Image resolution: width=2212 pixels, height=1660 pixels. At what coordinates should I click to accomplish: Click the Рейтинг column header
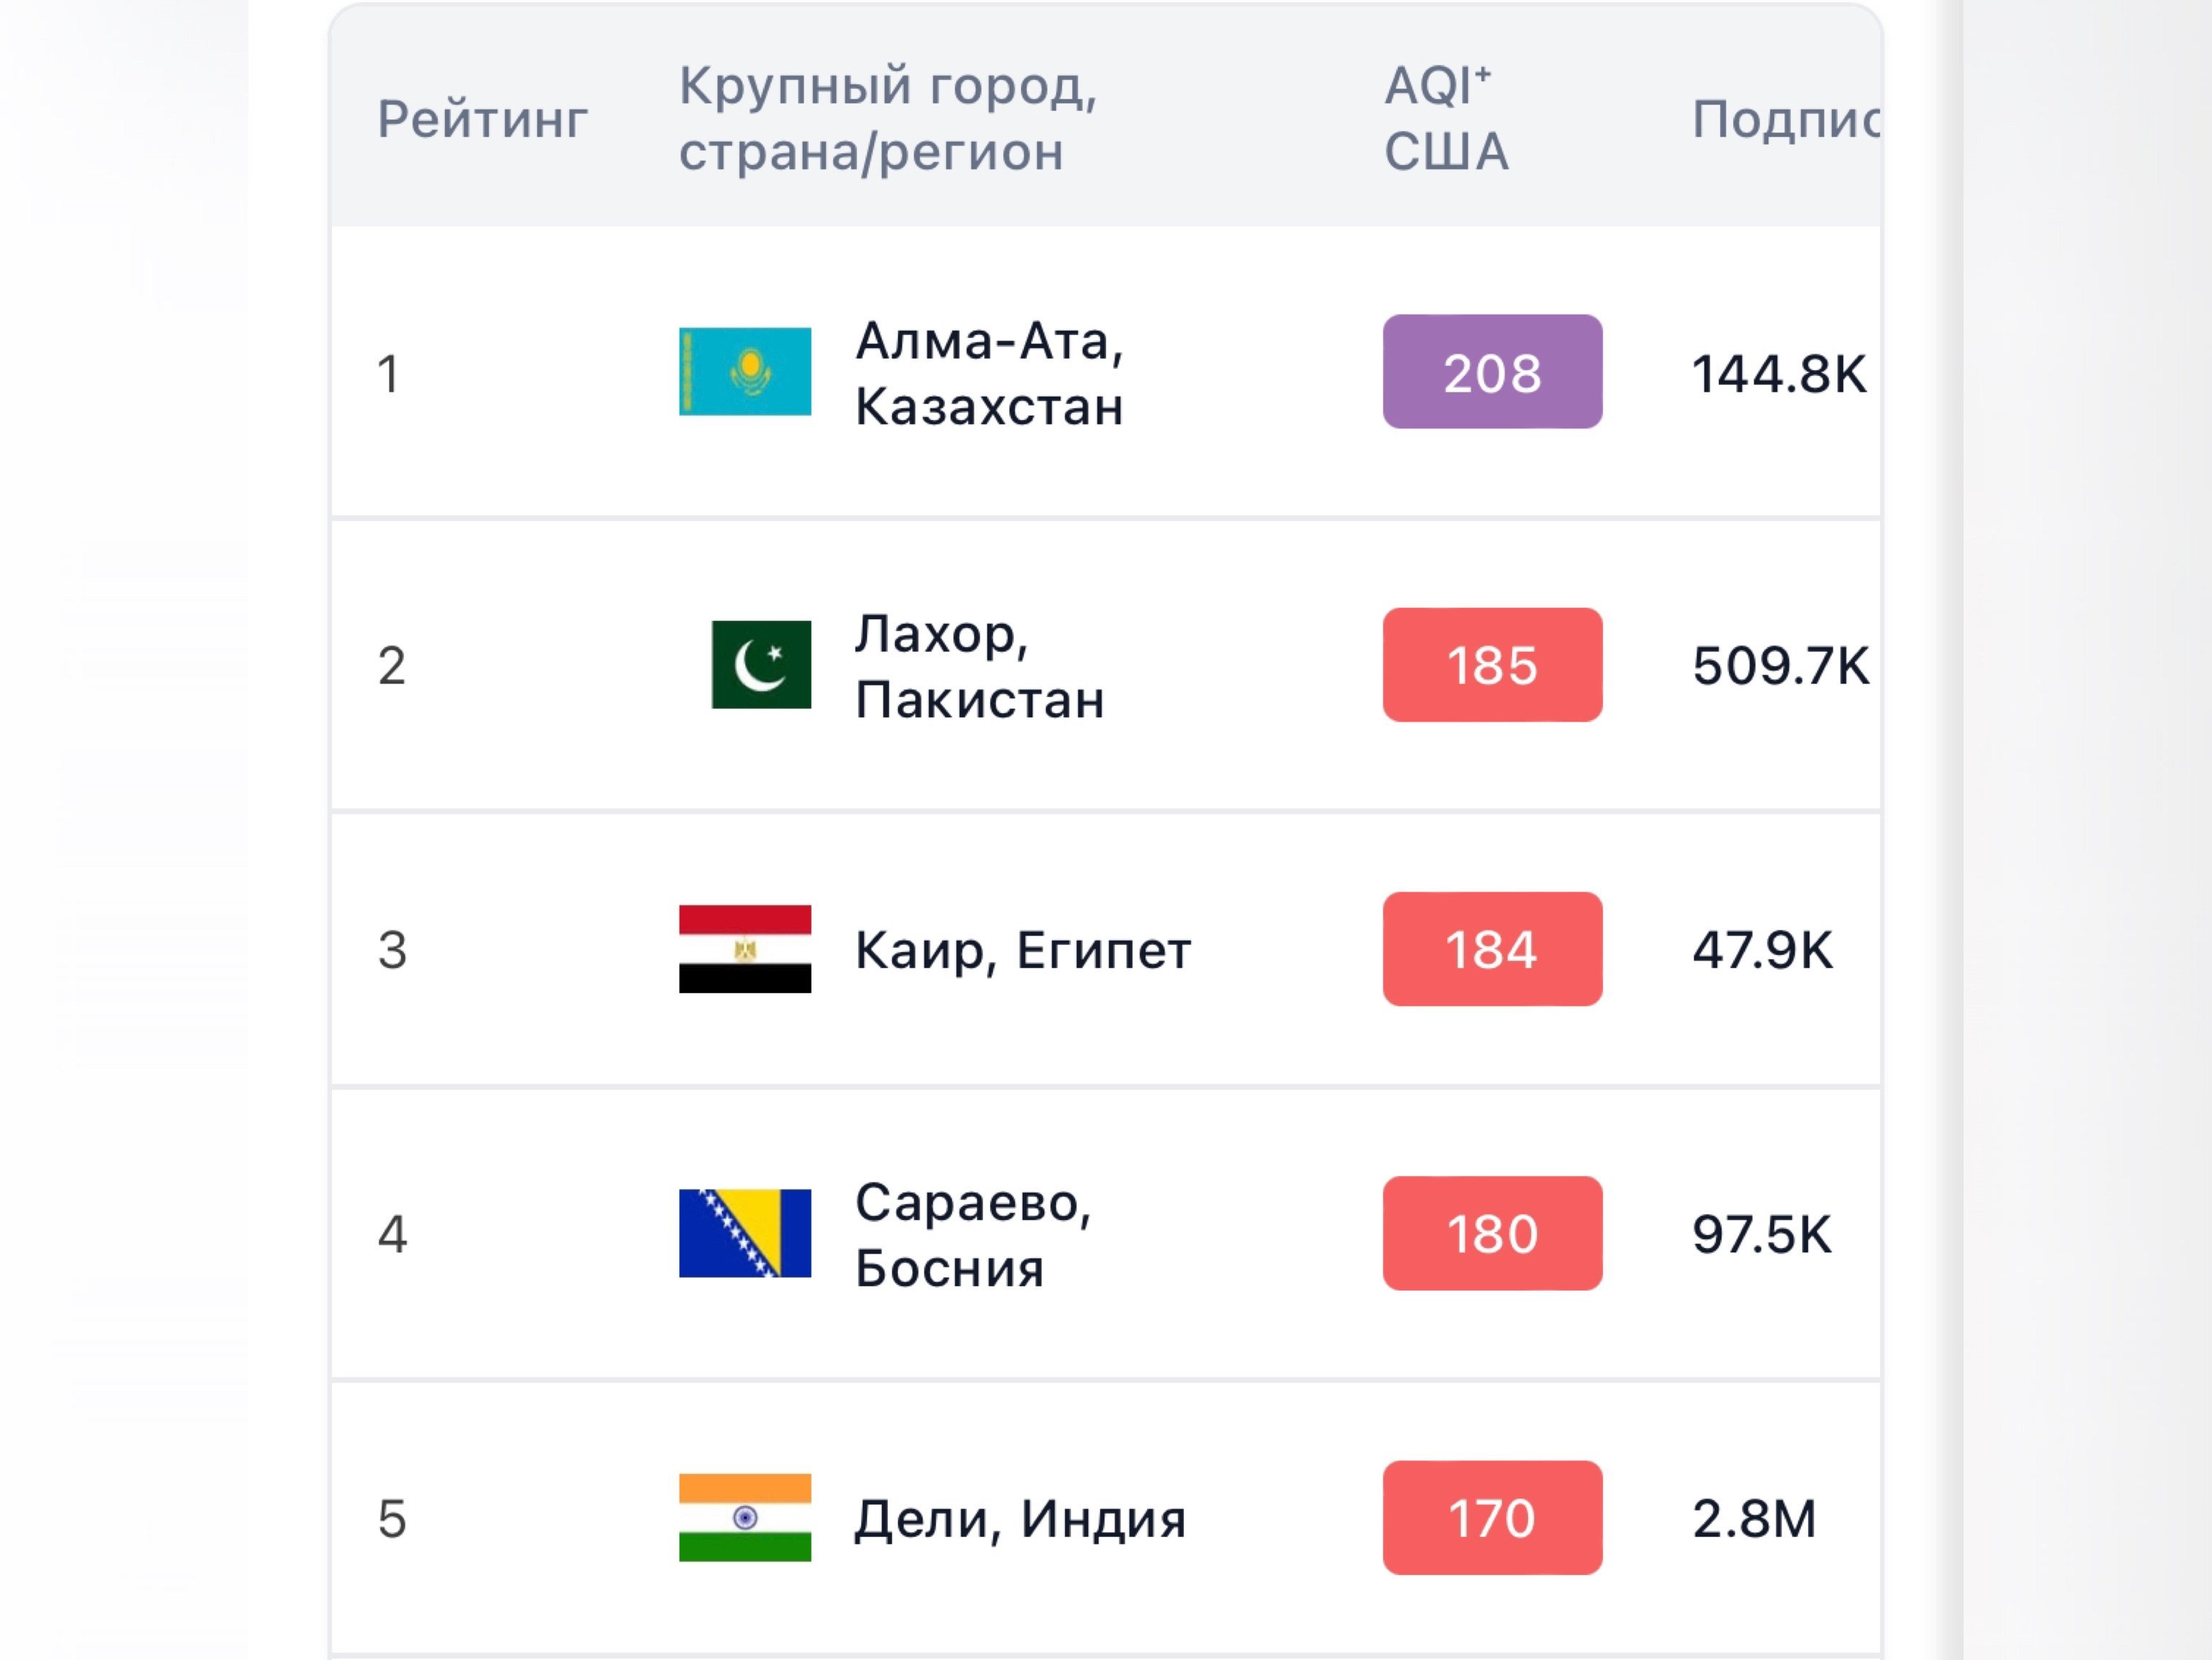pos(482,120)
